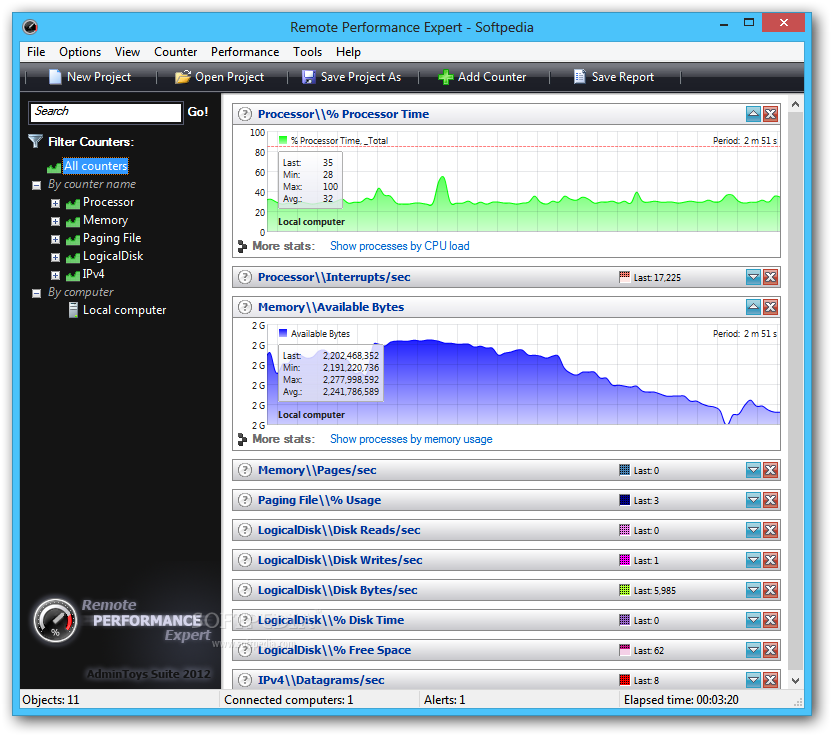Click the scrollbar down arrow
Screen dimensions: 832x736
click(795, 680)
